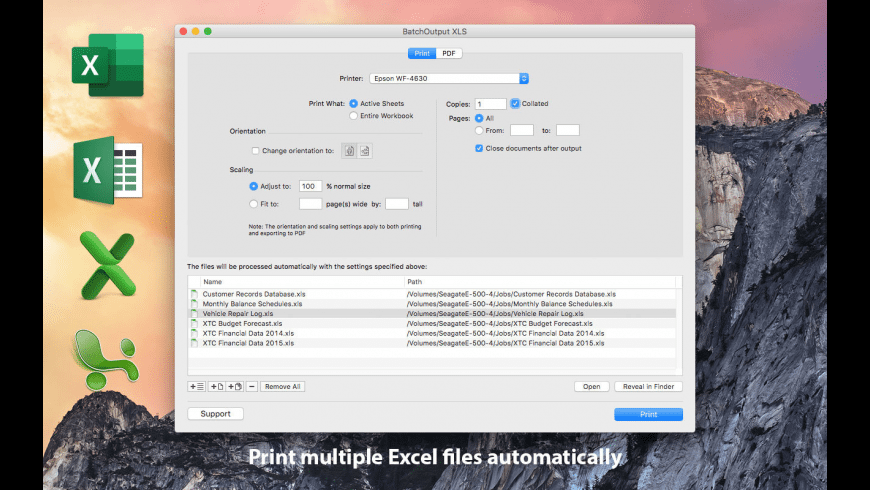Select Adjust to scaling radio button

coord(254,186)
